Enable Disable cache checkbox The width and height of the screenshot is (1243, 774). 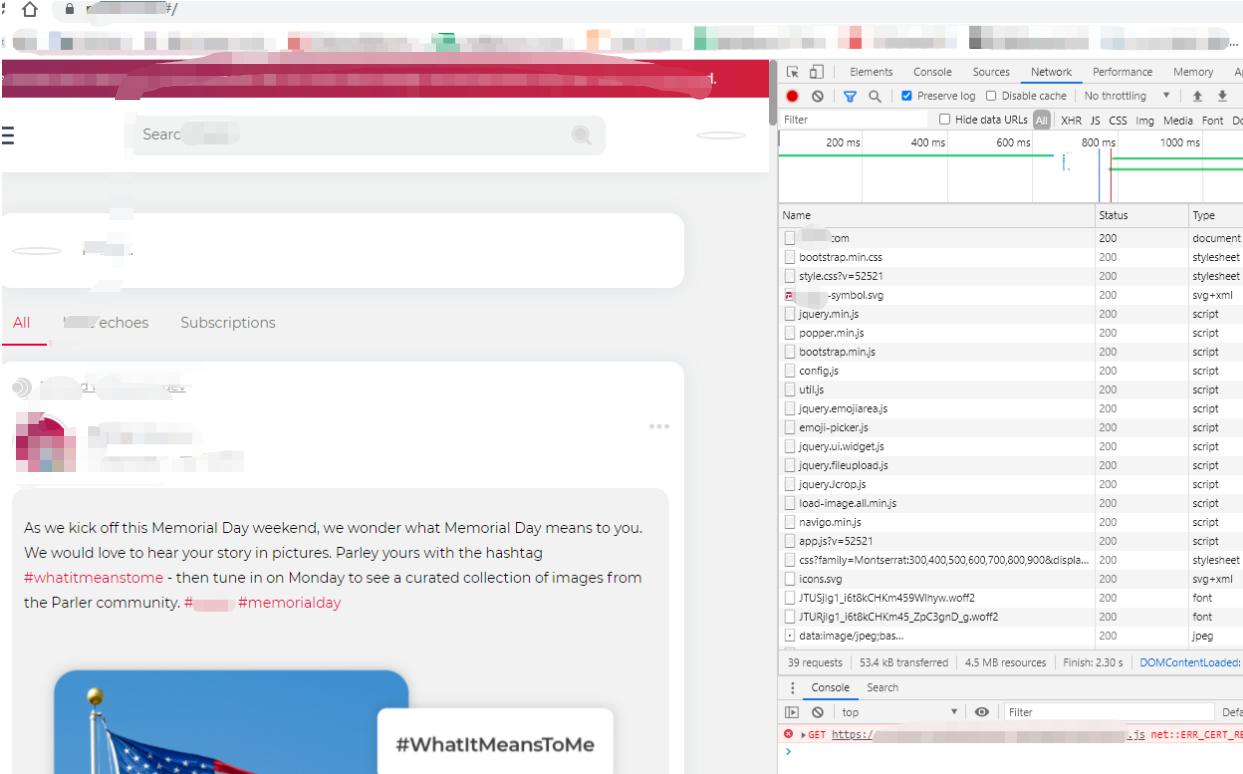point(991,96)
